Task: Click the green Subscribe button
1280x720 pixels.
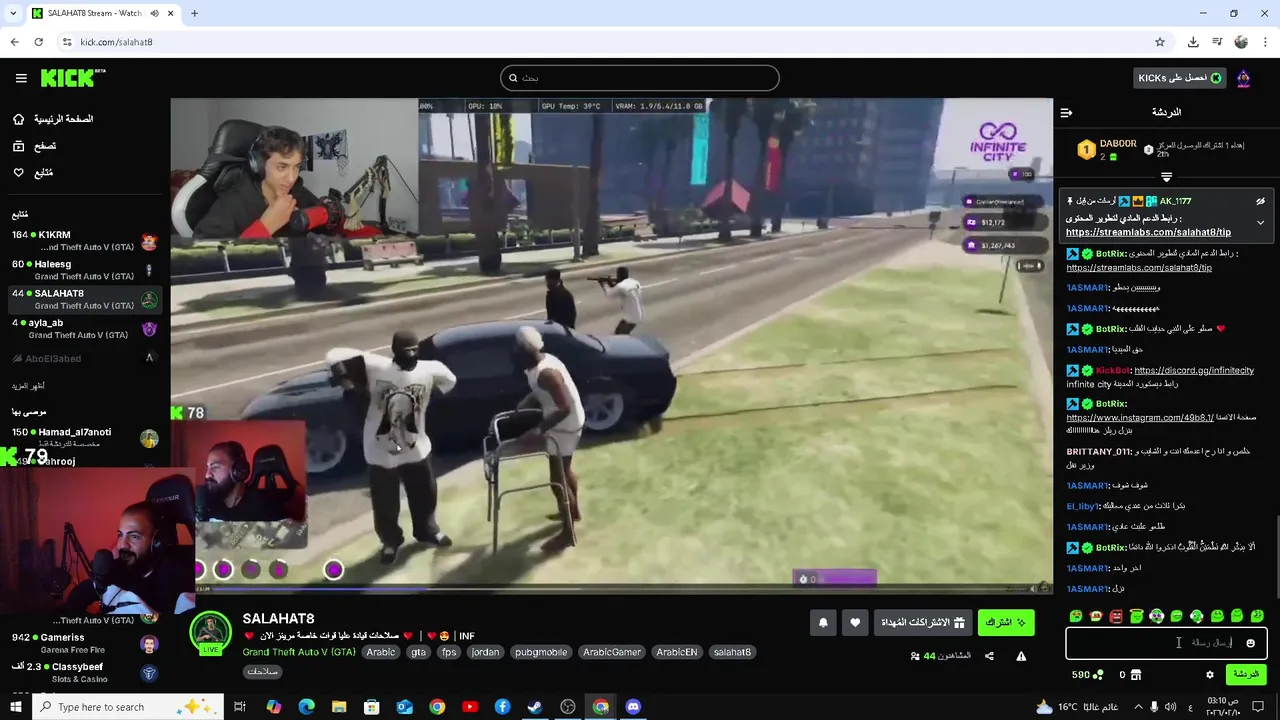Action: 1006,622
